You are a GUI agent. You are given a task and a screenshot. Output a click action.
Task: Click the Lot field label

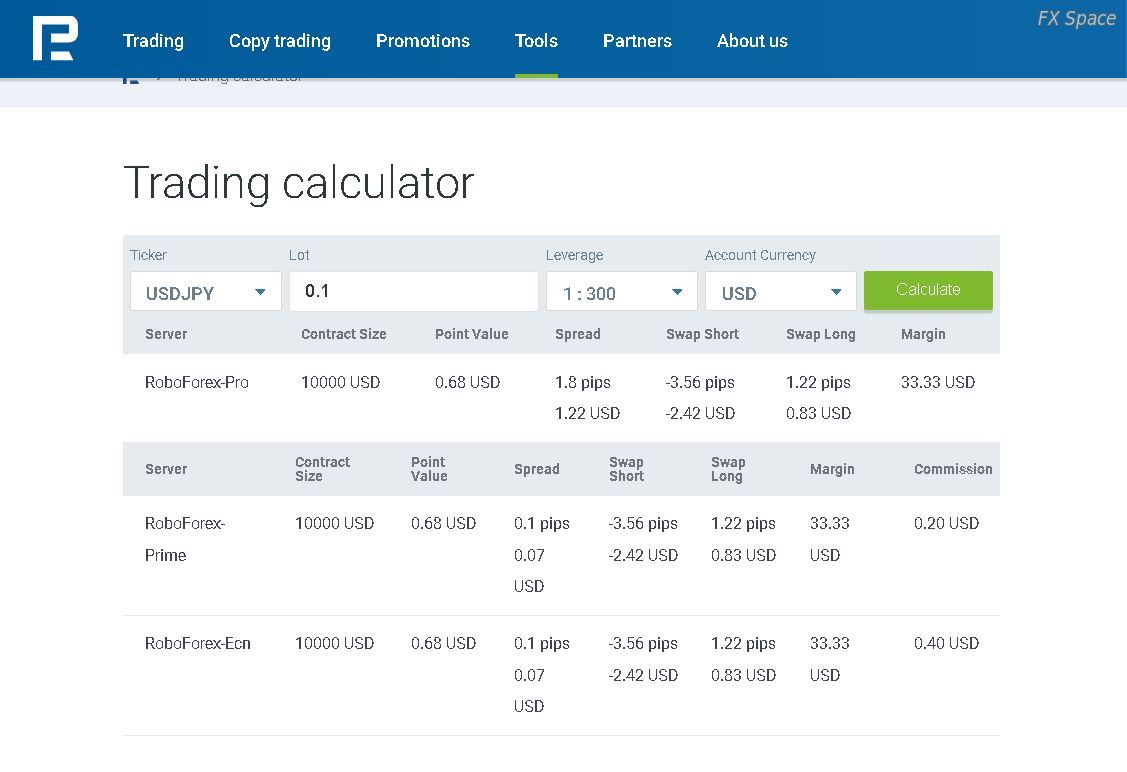coord(299,255)
